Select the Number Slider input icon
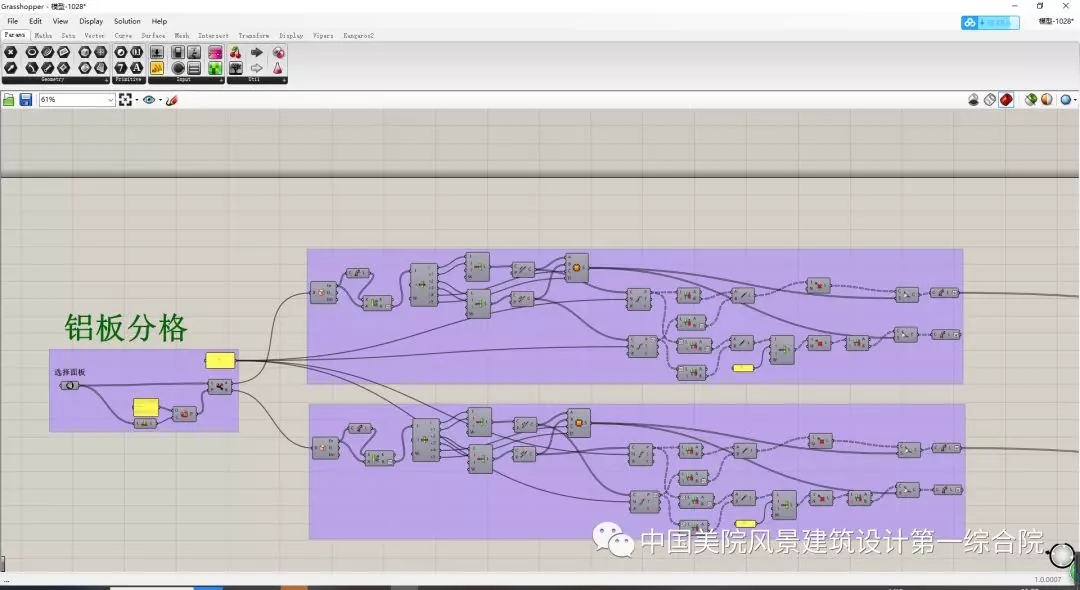 coord(157,52)
